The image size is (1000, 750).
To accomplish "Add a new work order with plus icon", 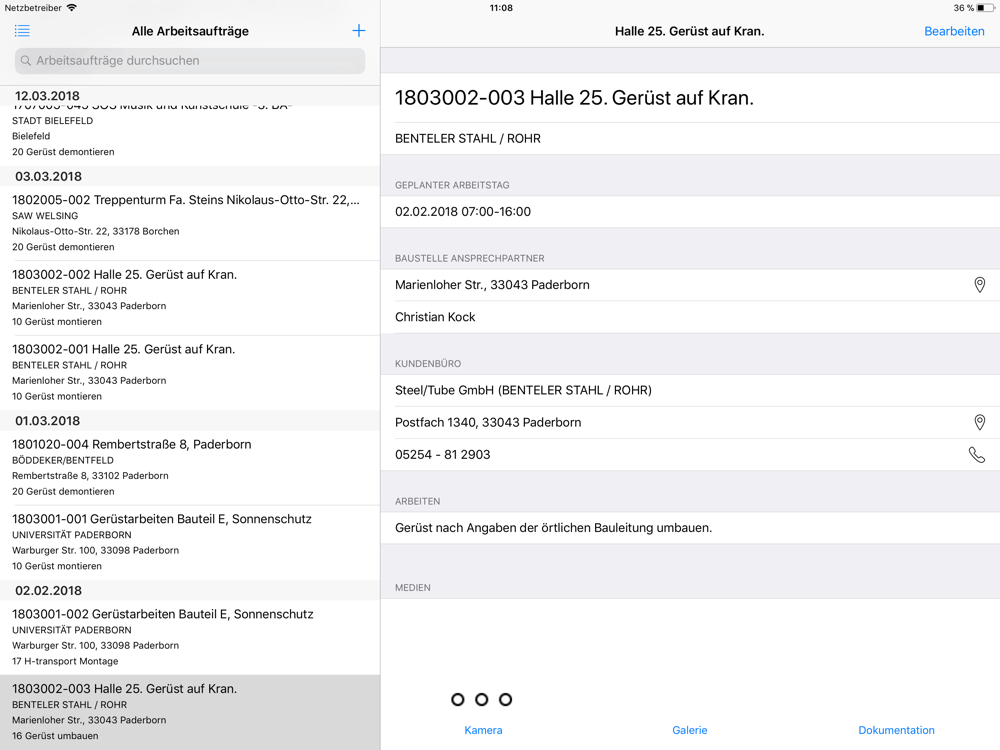I will point(359,31).
